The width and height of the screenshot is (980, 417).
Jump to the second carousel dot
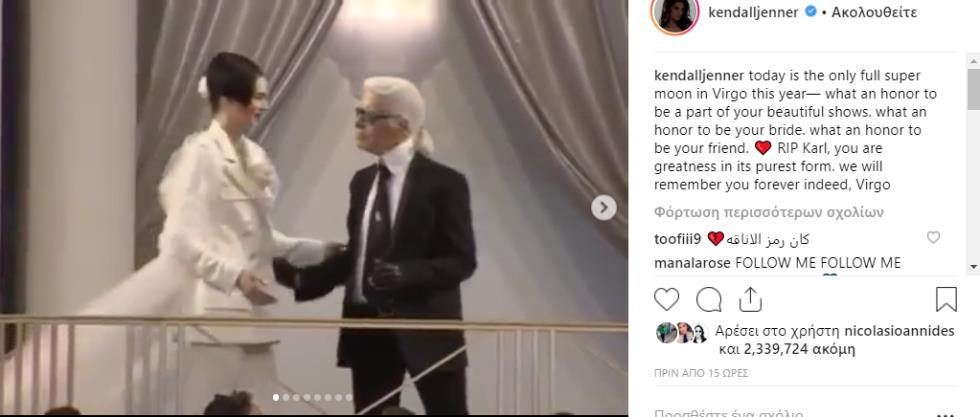point(286,397)
